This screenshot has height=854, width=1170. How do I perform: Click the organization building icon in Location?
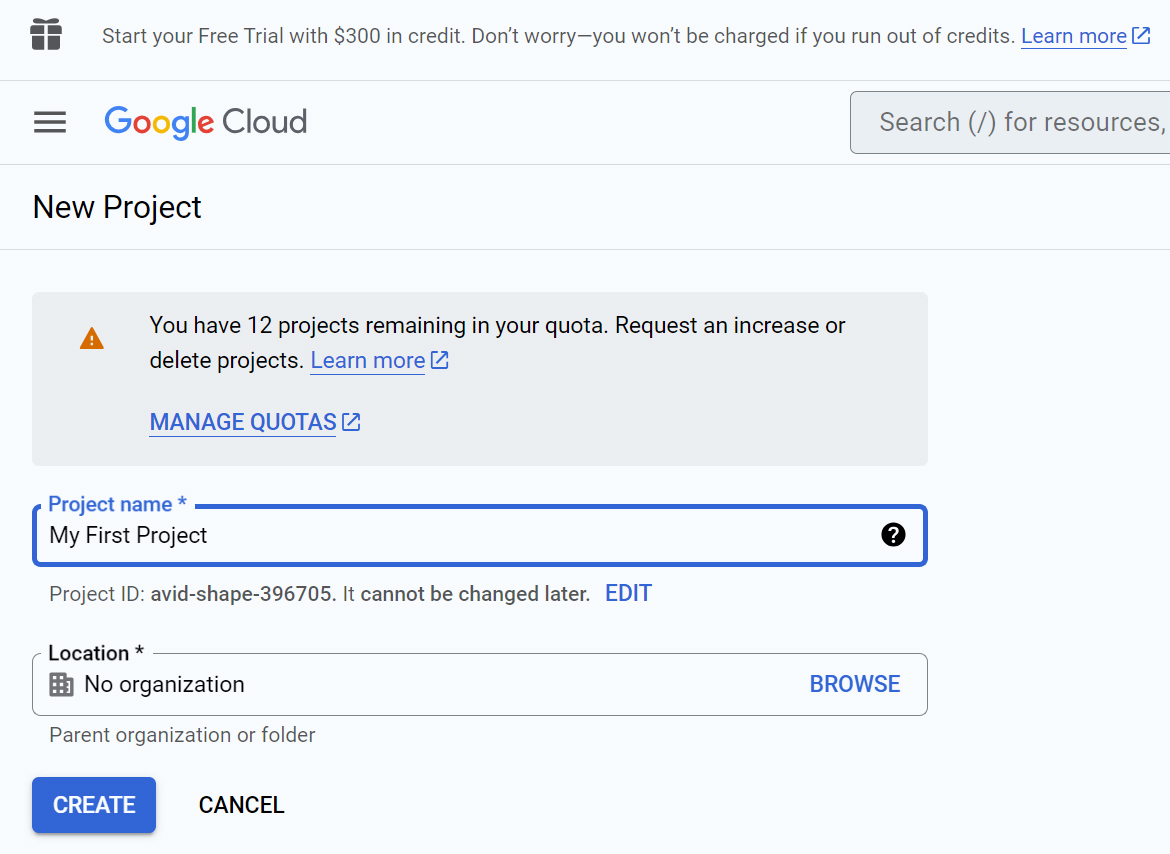(x=61, y=684)
